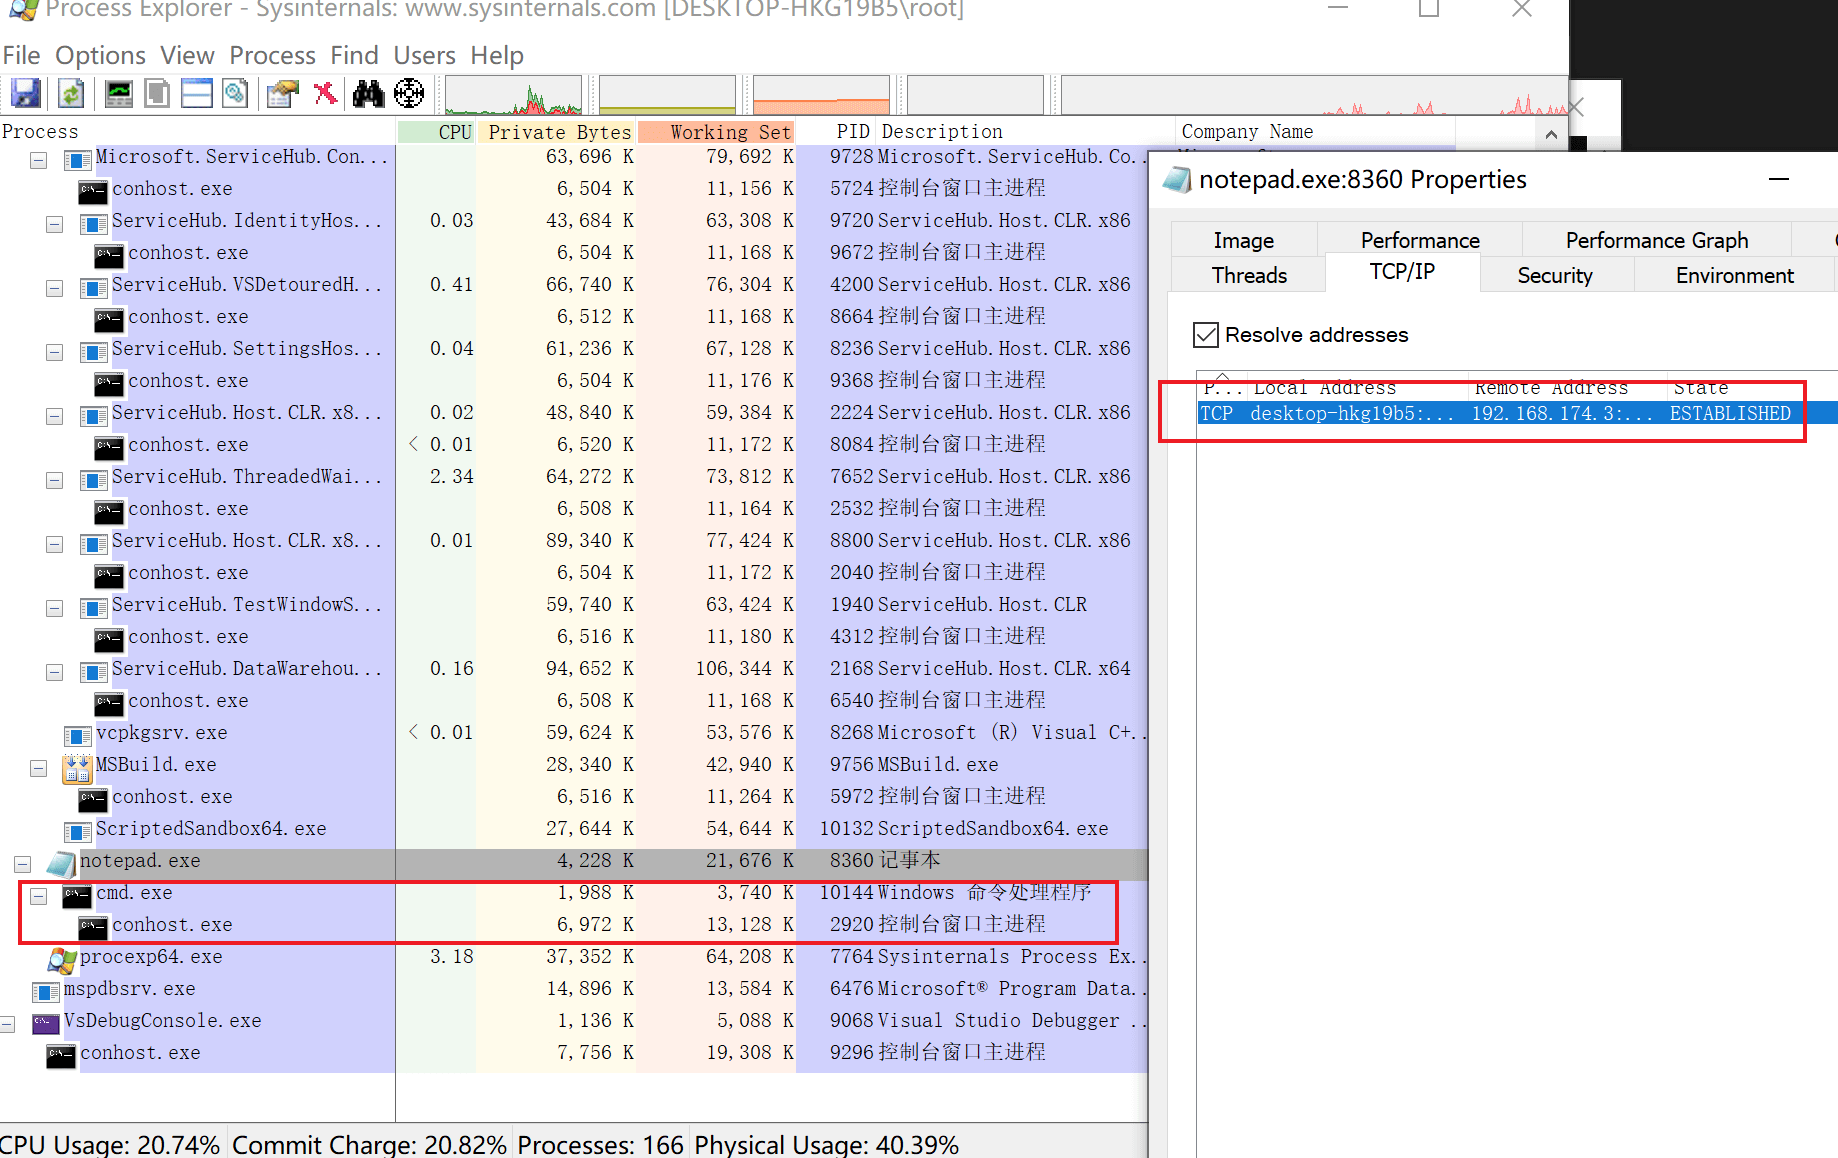Collapse the notepad.exe tree node
The height and width of the screenshot is (1158, 1838).
click(x=22, y=864)
